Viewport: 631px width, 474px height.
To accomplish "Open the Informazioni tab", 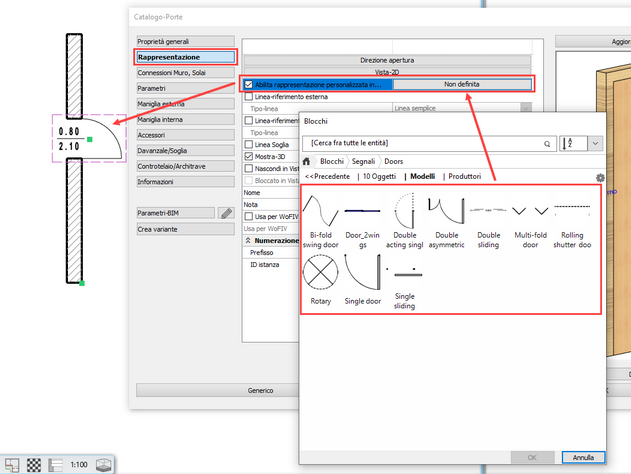I will coord(186,182).
